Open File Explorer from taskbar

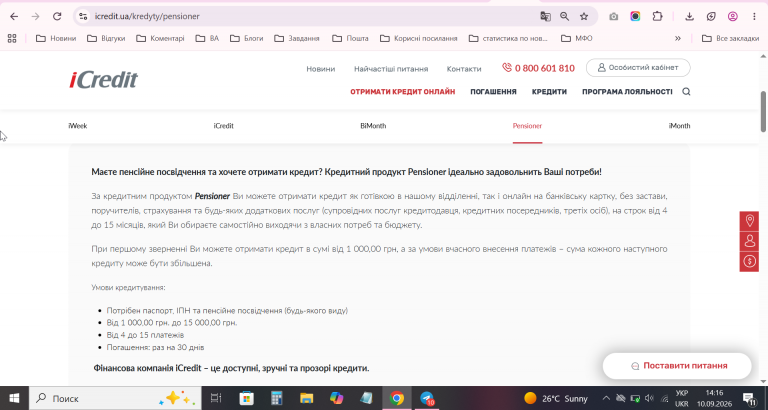tap(307, 398)
